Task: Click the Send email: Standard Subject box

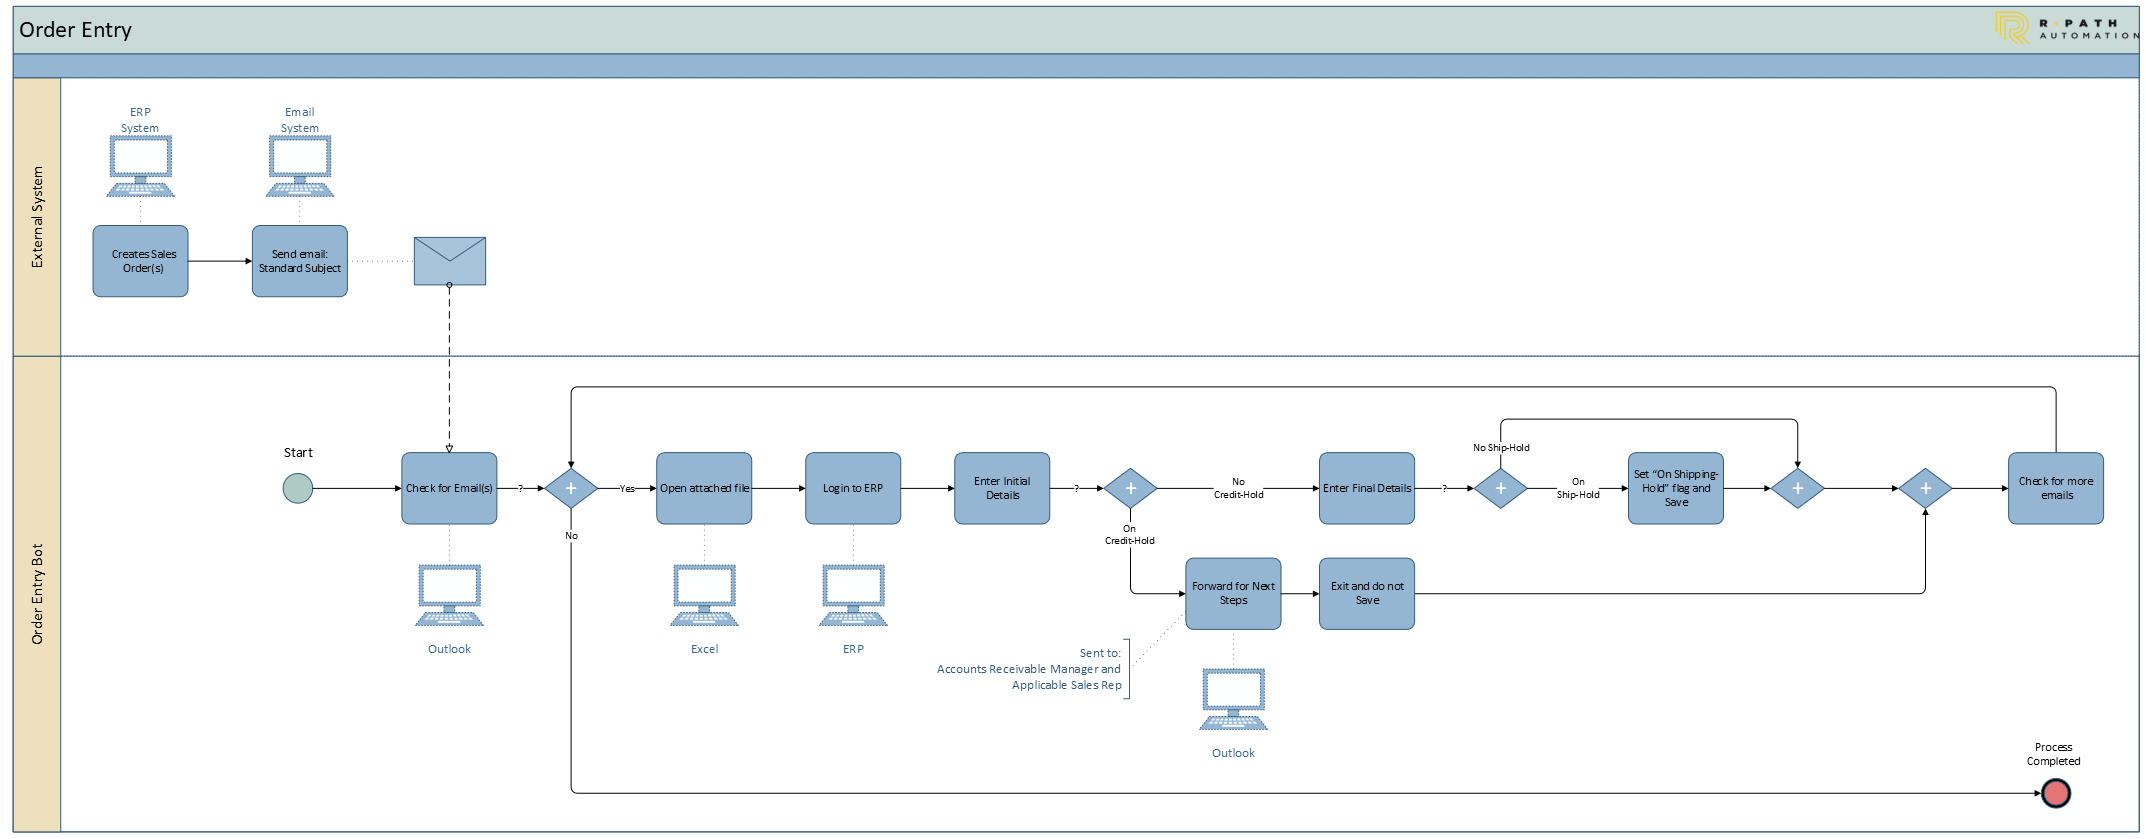Action: pos(300,261)
